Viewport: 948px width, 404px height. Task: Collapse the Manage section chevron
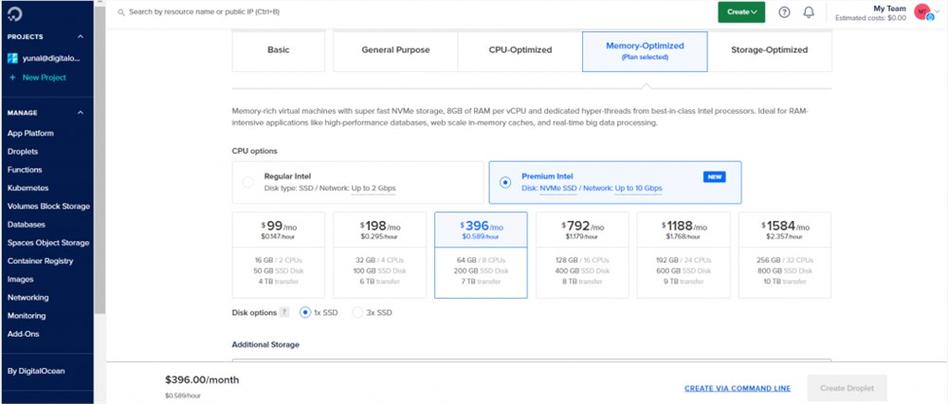click(80, 113)
